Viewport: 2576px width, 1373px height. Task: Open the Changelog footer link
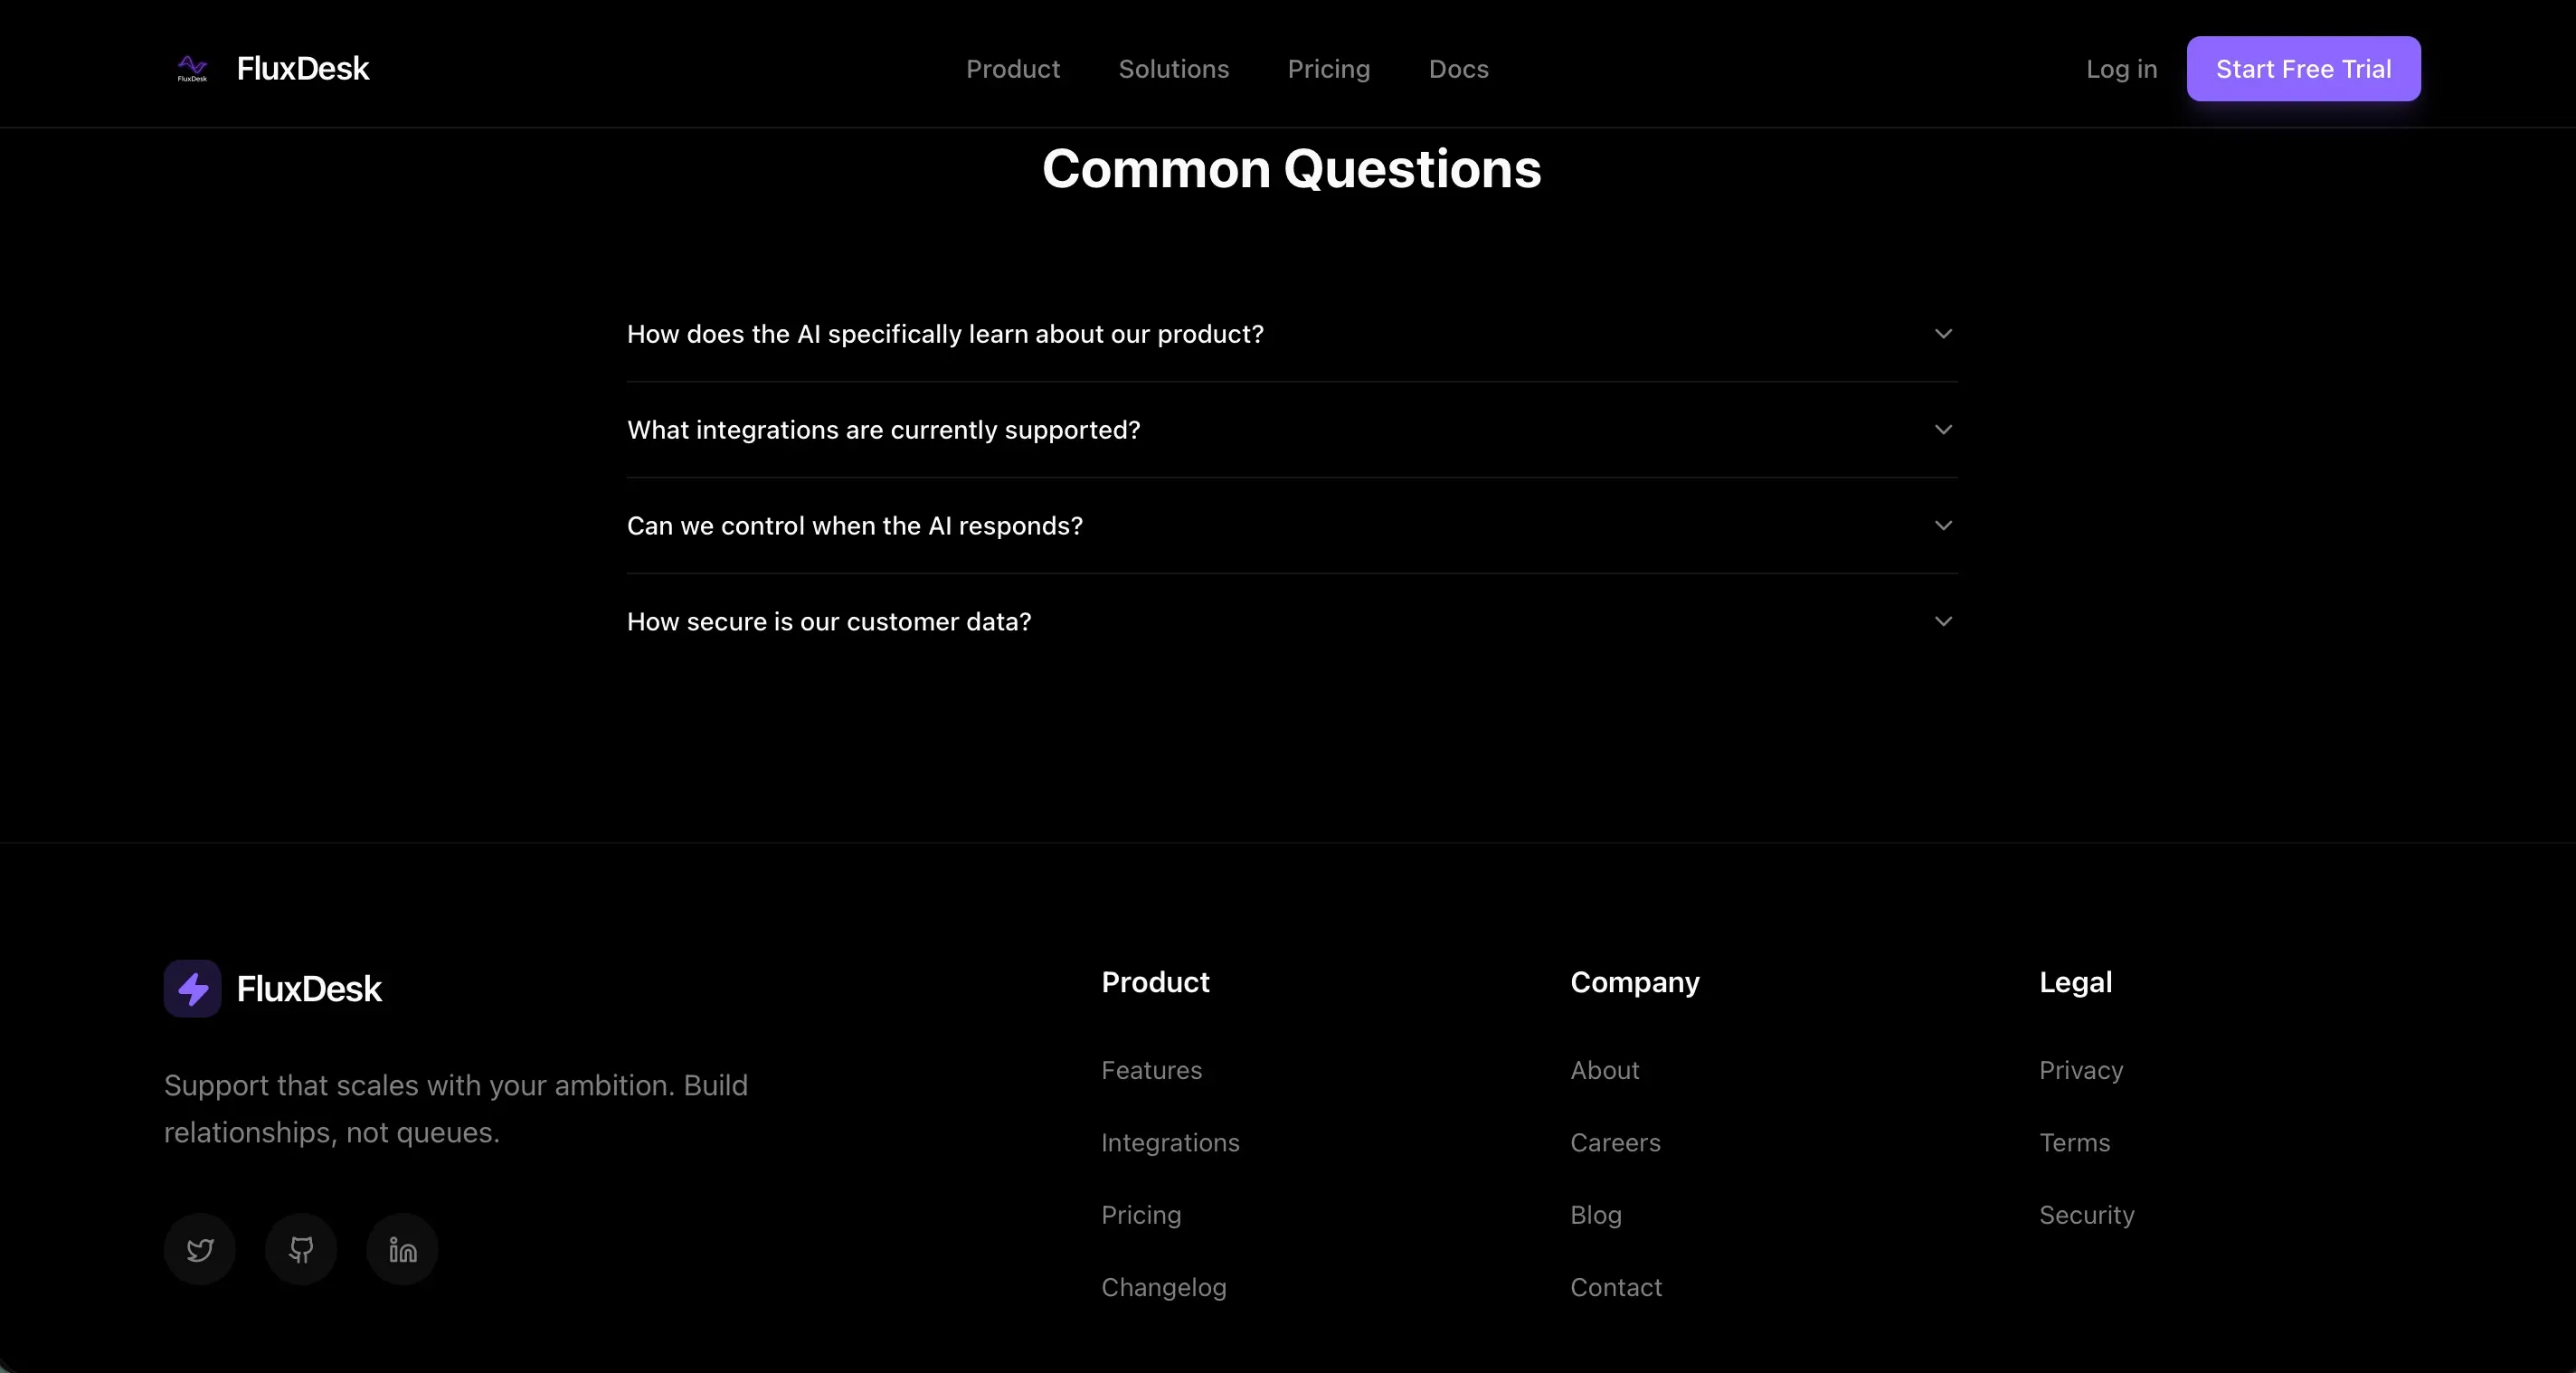(1163, 1287)
